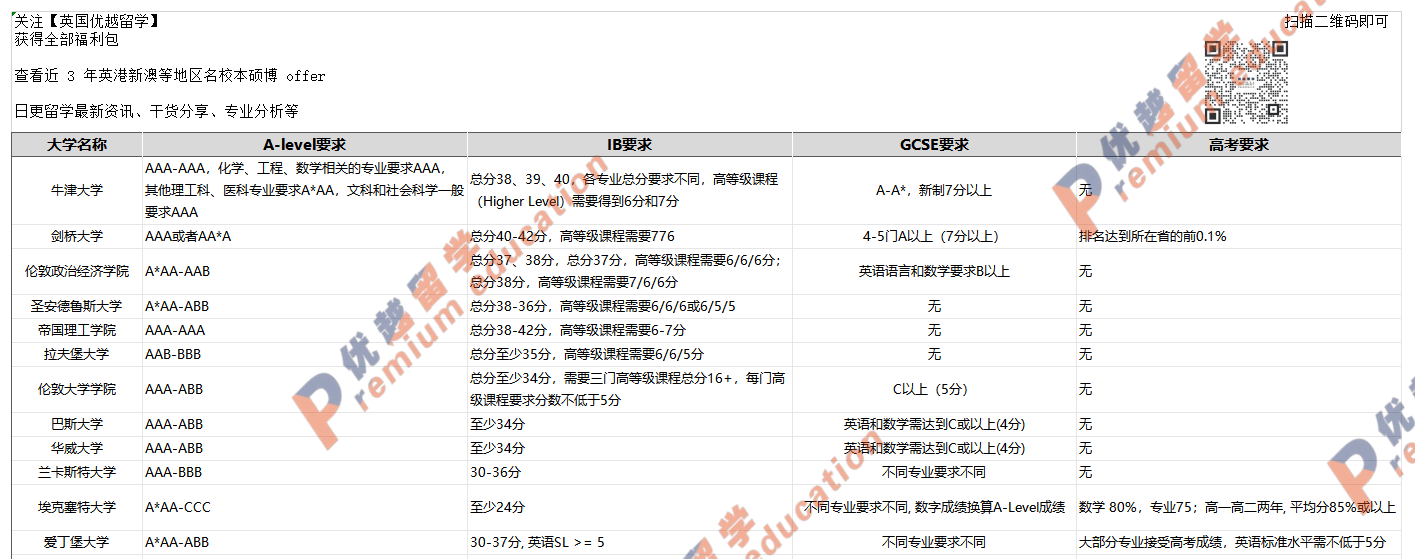Viewport: 1415px width, 559px height.
Task: Select the 牛津大学 cell
Action: 77,190
